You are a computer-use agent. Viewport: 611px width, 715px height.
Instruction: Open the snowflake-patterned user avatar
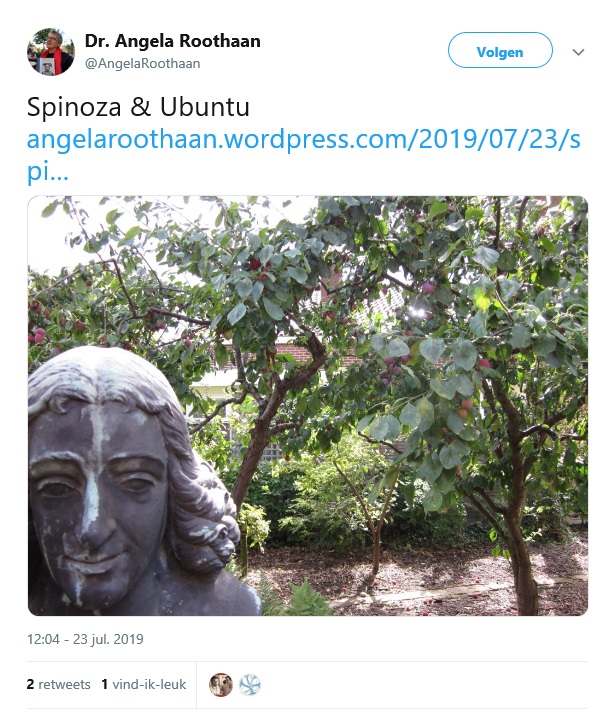click(250, 685)
